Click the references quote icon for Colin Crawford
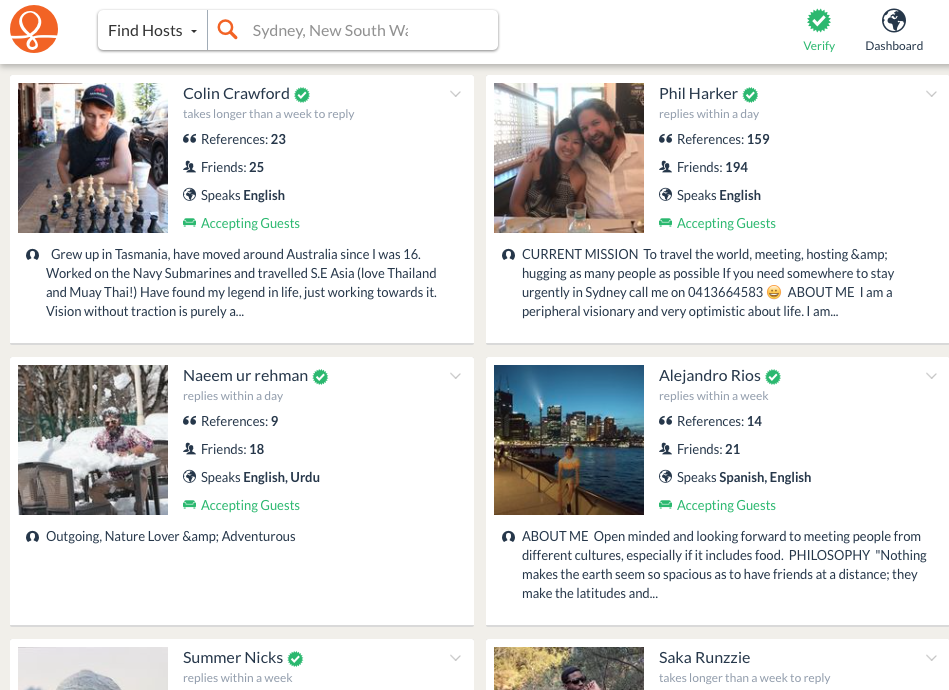This screenshot has height=690, width=949. coord(189,139)
